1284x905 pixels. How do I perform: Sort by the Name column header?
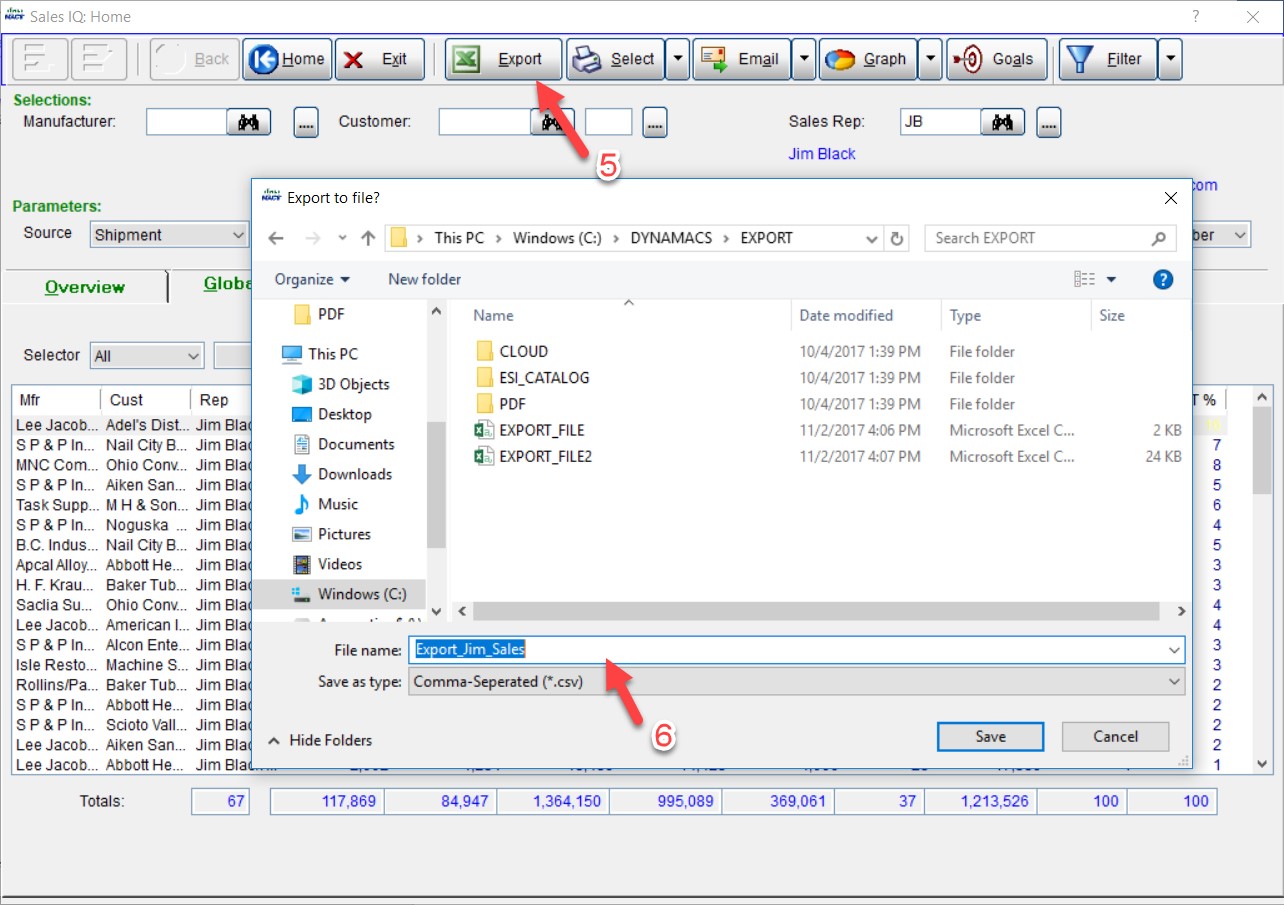tap(628, 315)
